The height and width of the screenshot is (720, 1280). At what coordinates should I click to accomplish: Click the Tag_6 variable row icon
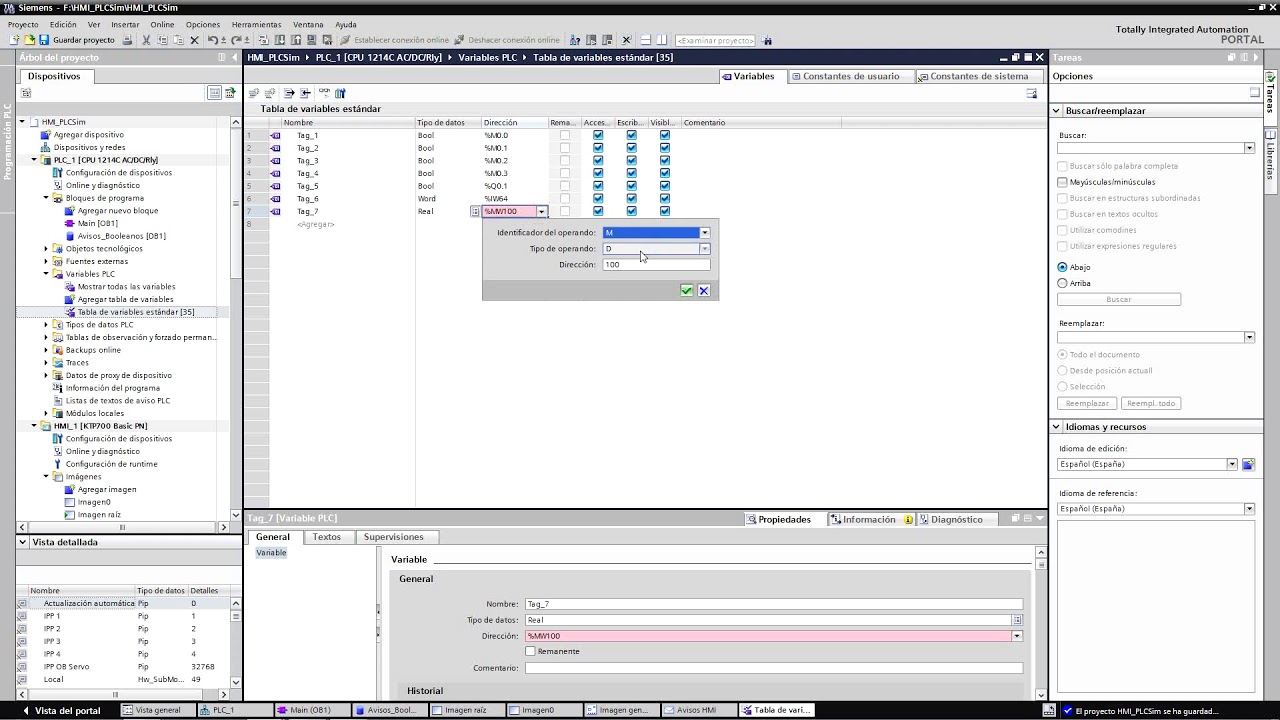click(x=275, y=199)
